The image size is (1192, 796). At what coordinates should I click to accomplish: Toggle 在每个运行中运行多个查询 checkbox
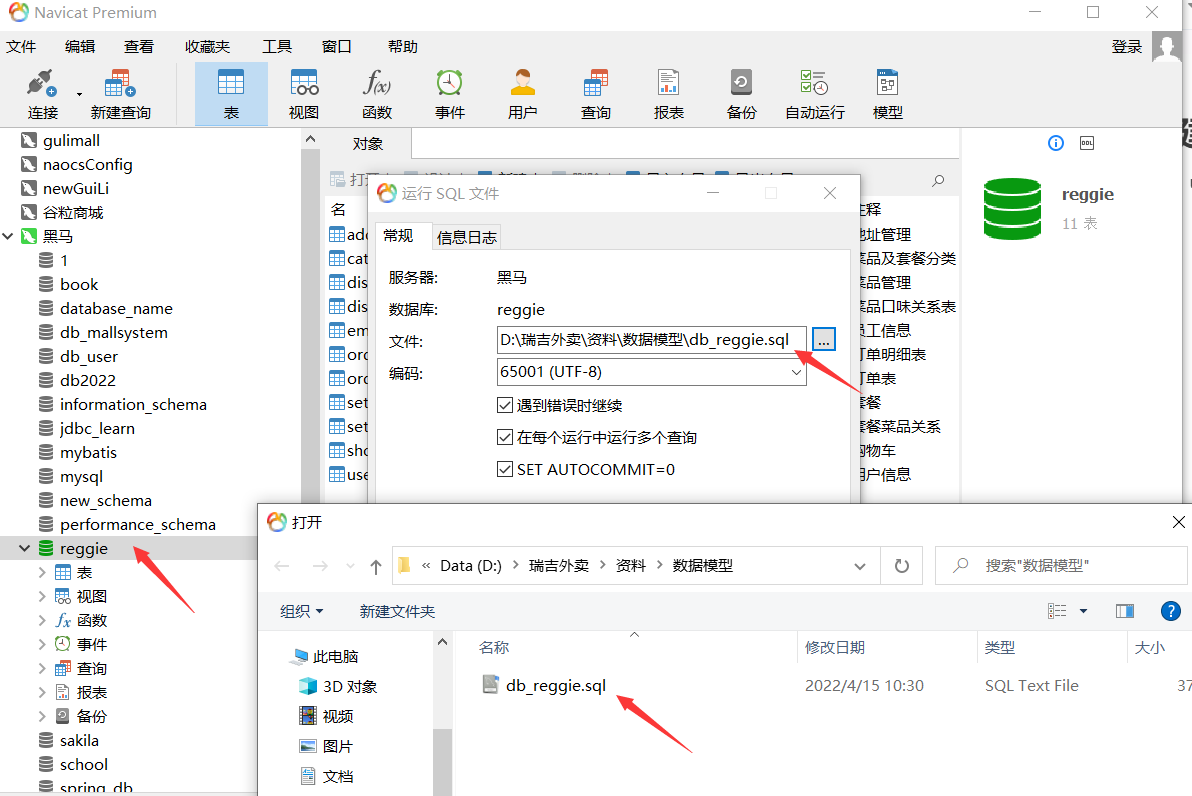pyautogui.click(x=505, y=437)
